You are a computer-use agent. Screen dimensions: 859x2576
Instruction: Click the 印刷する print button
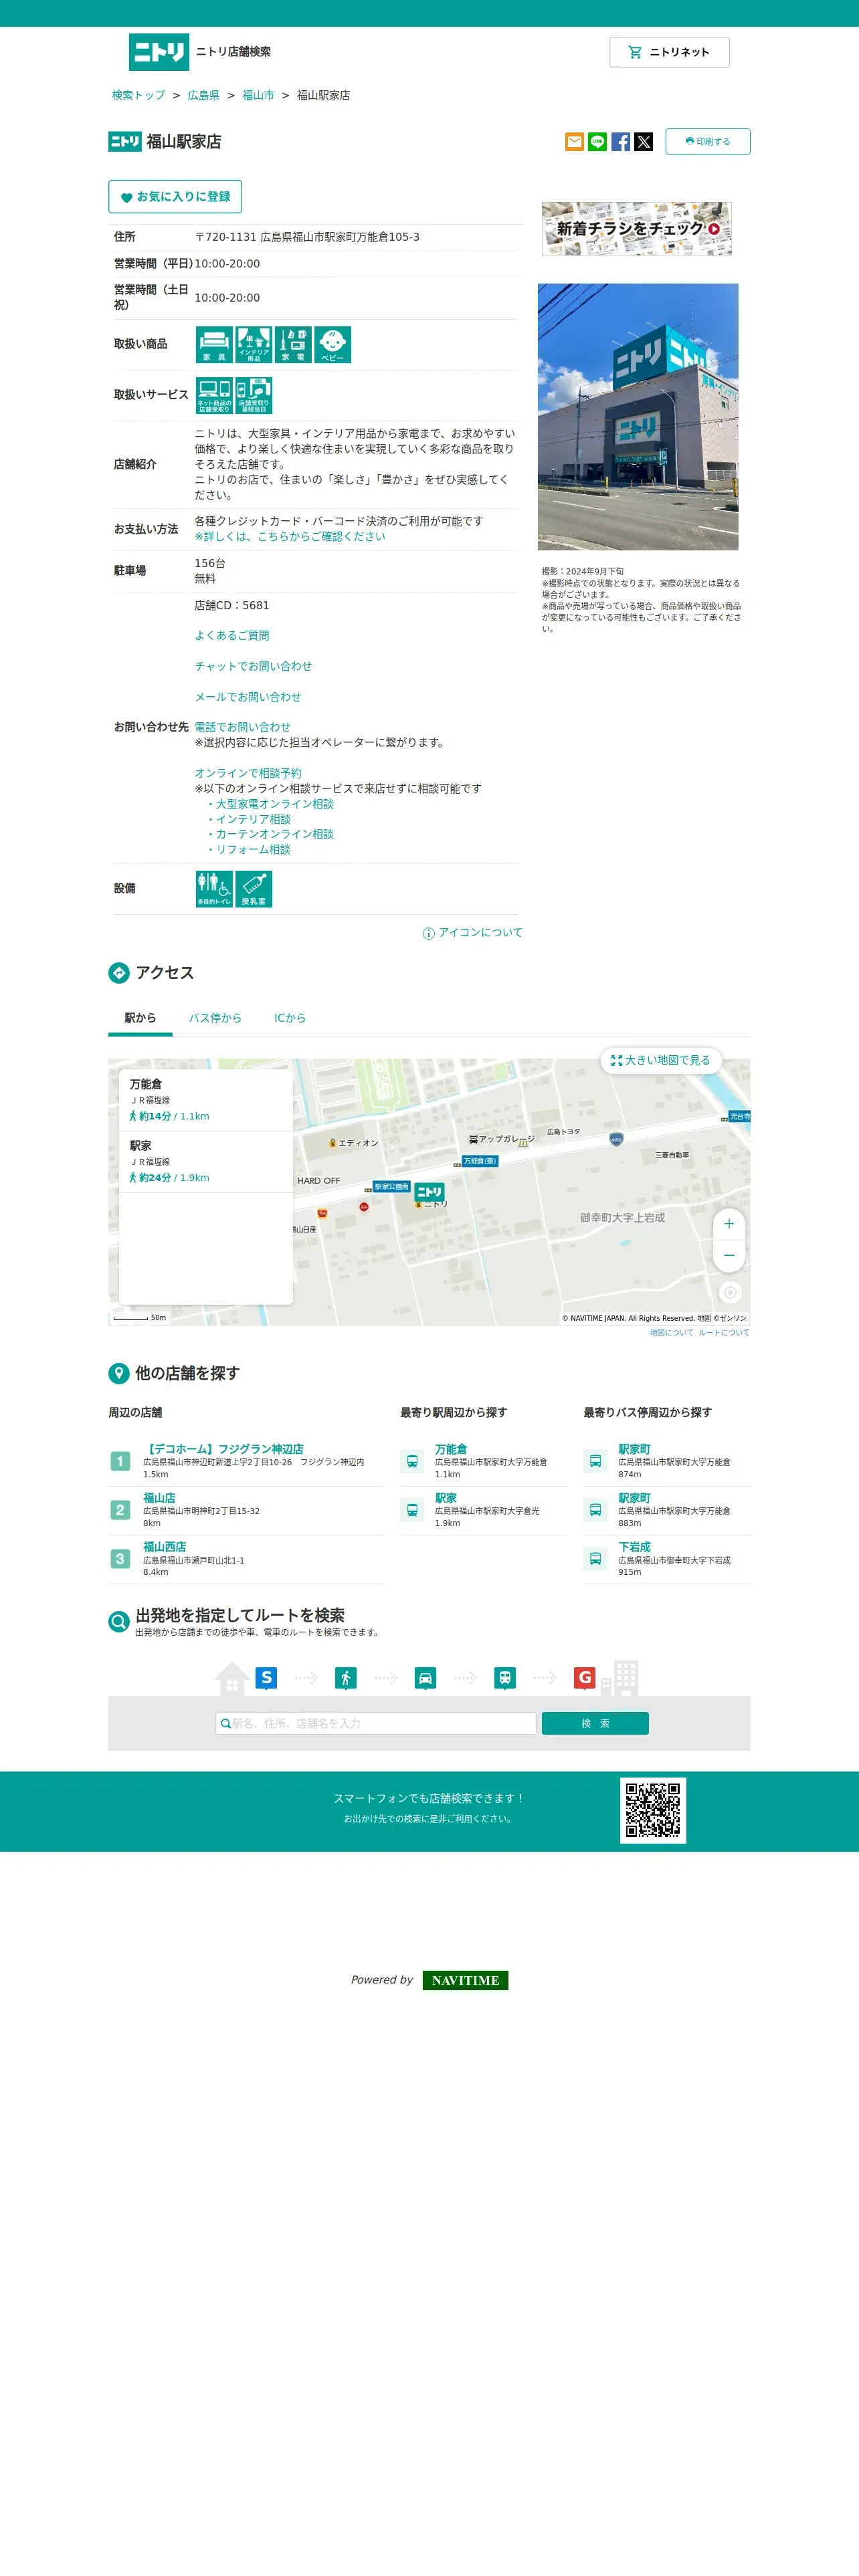pos(707,142)
